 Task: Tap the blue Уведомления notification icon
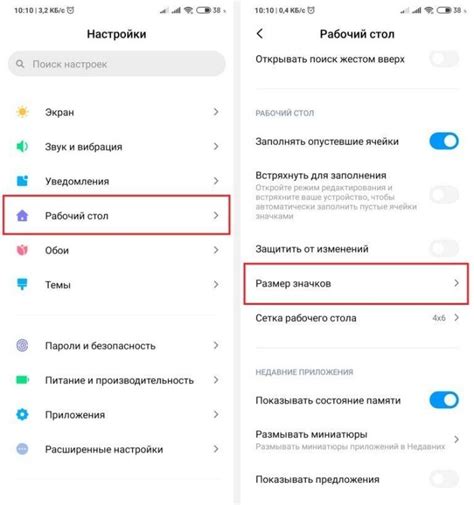tap(22, 181)
